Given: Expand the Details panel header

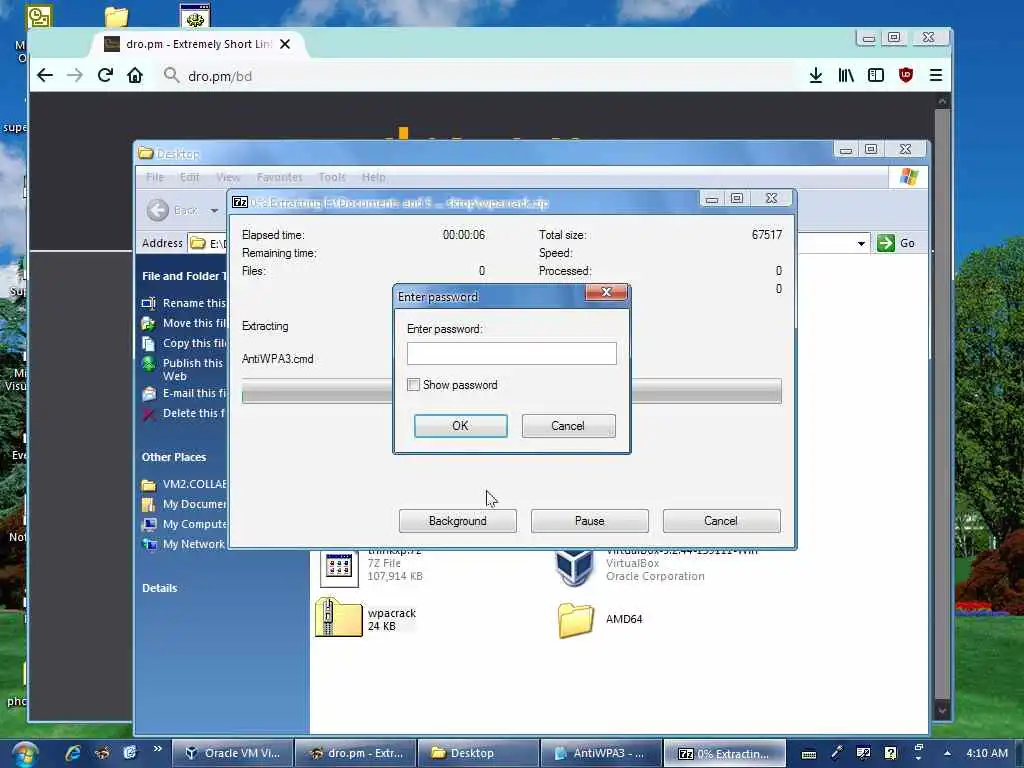Looking at the screenshot, I should coord(160,588).
